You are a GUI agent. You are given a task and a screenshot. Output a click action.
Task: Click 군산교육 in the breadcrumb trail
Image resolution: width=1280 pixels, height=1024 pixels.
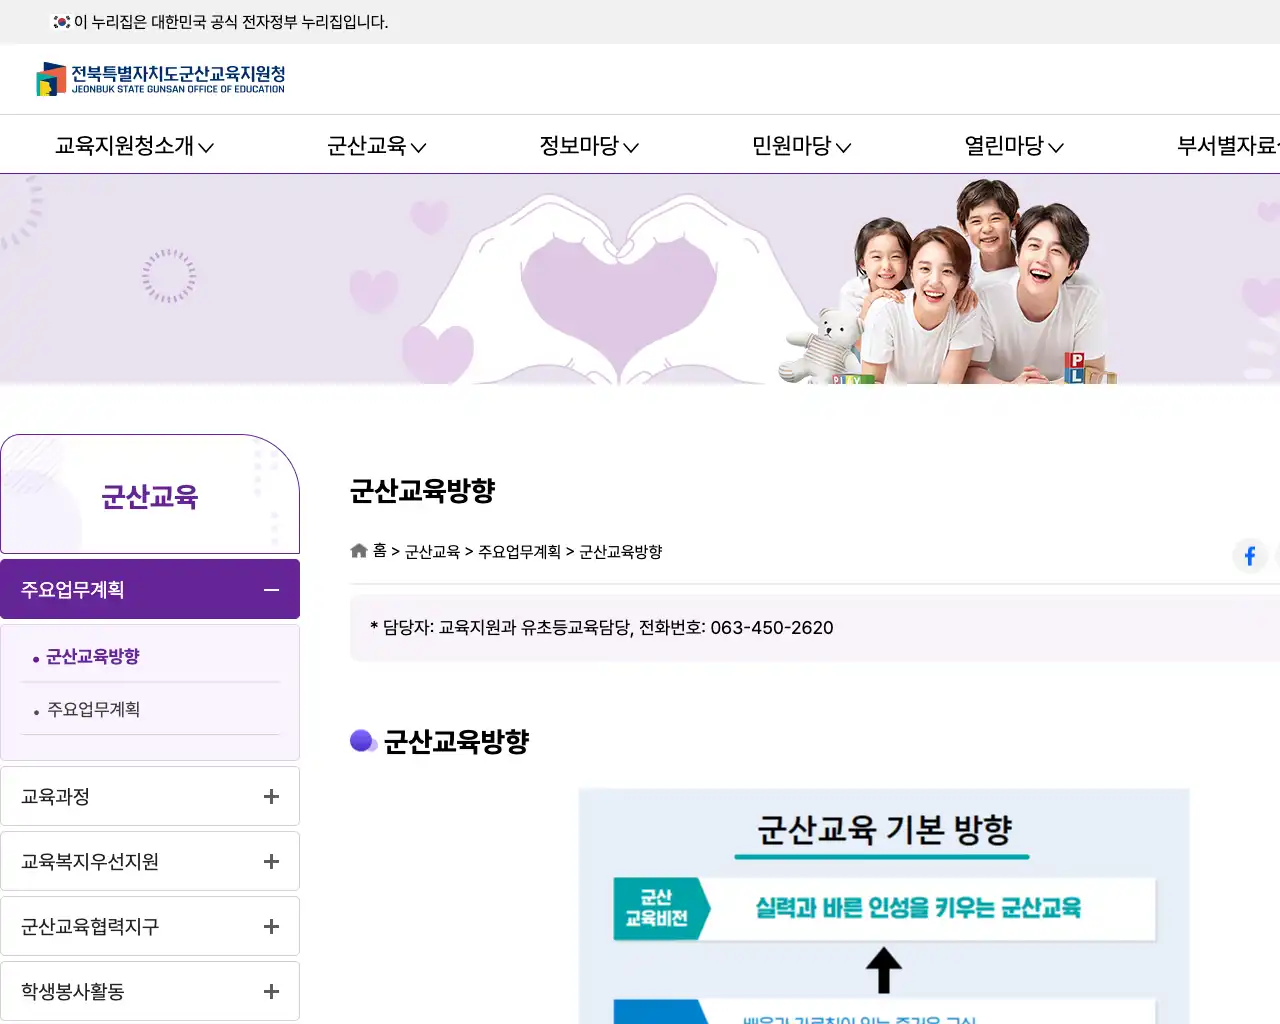[432, 551]
